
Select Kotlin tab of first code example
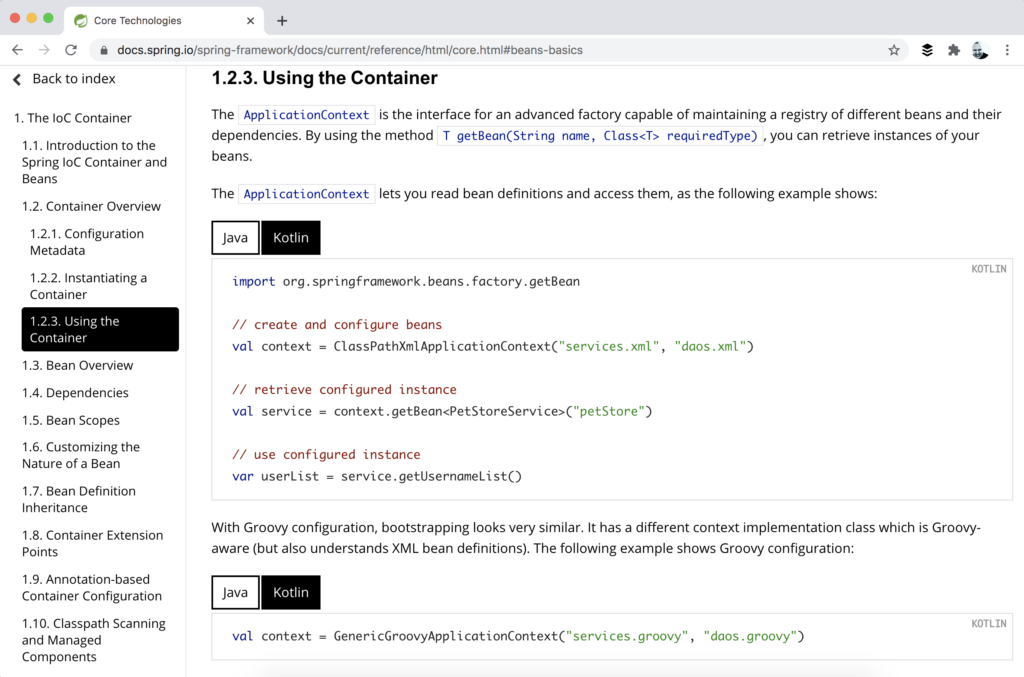pyautogui.click(x=291, y=238)
